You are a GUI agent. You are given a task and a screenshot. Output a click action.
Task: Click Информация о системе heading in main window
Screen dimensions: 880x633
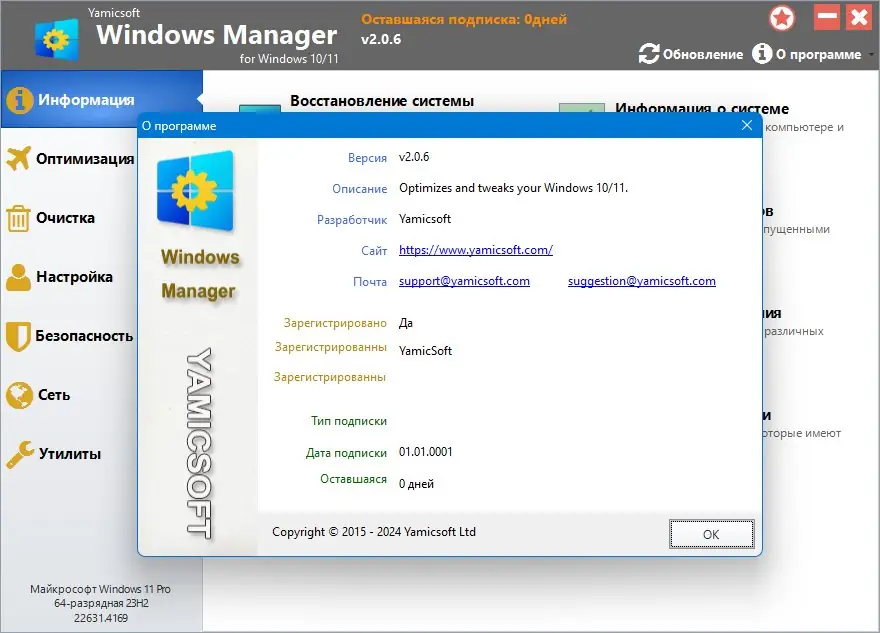(x=702, y=108)
